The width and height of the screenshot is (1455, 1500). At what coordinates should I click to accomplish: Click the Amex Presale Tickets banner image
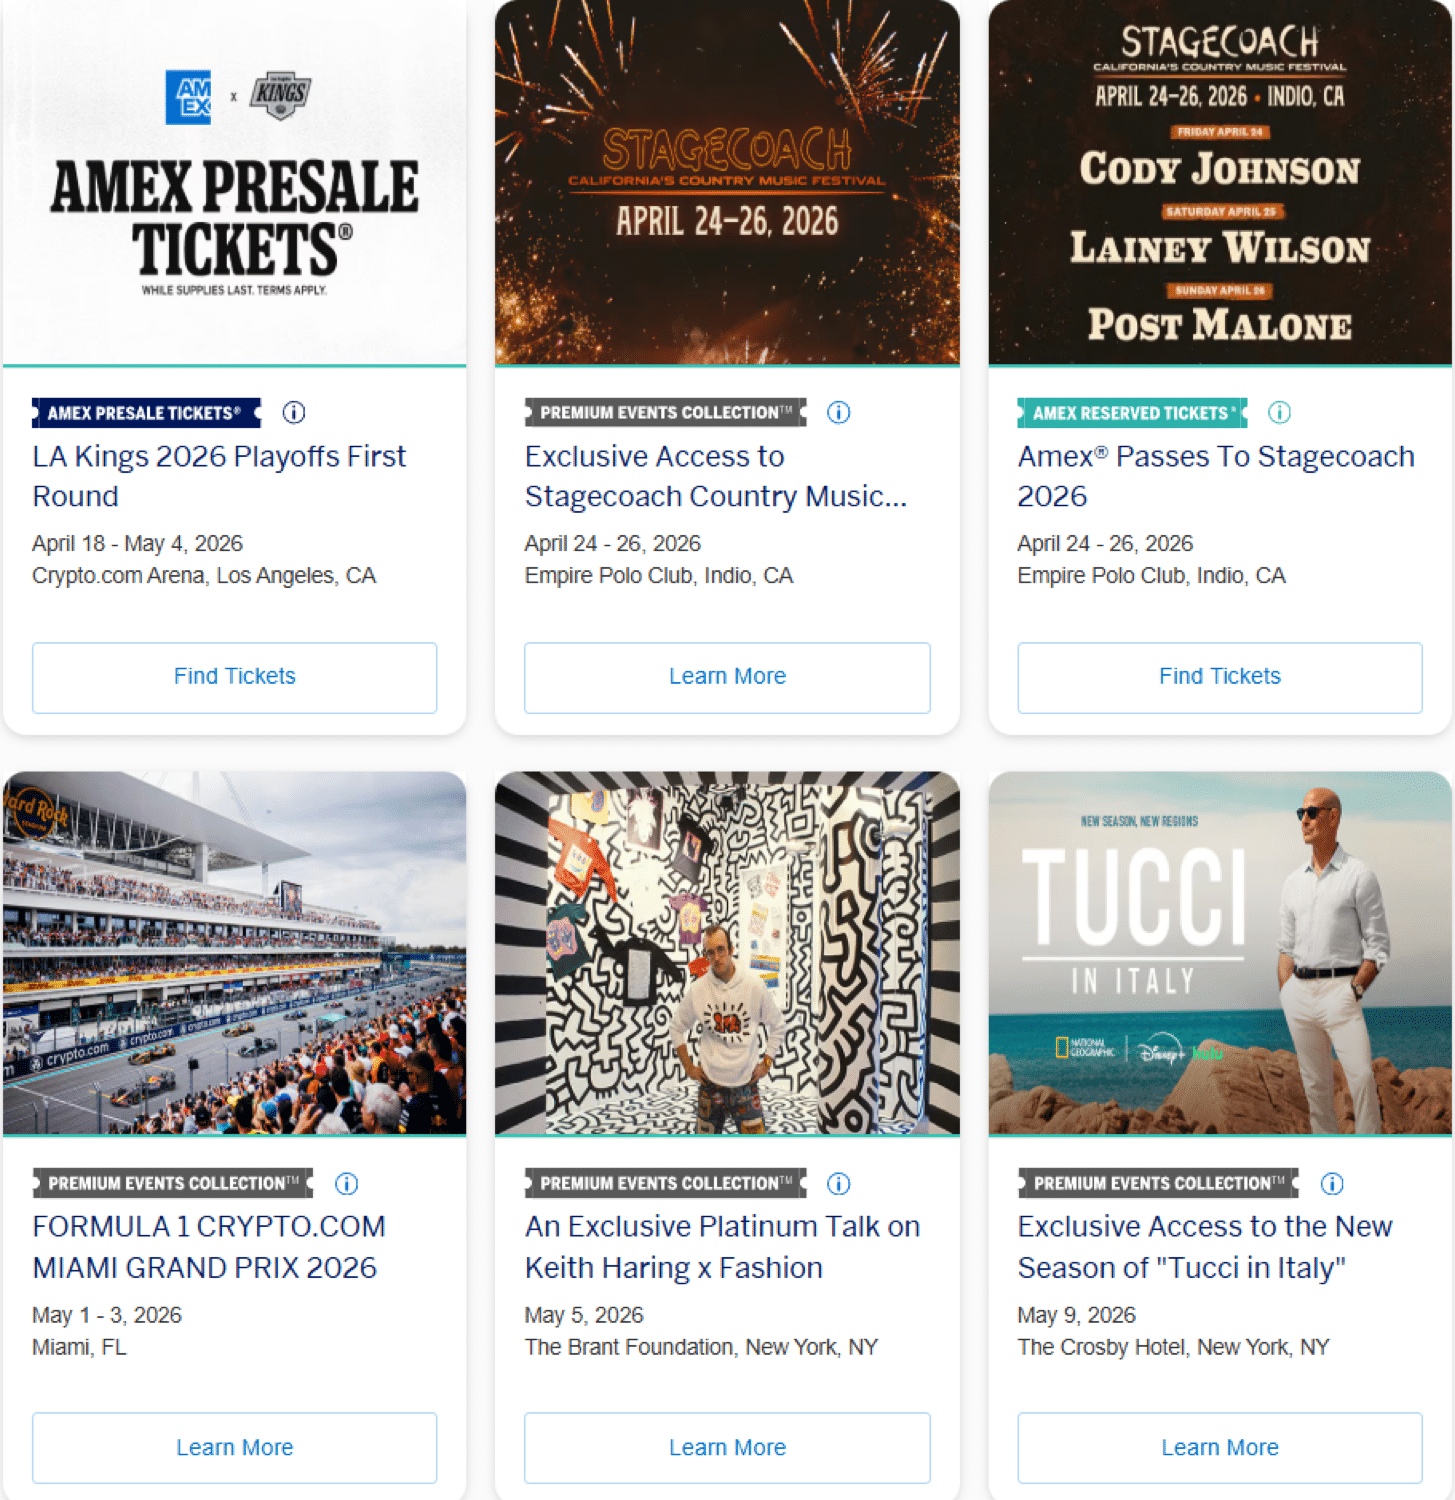235,185
